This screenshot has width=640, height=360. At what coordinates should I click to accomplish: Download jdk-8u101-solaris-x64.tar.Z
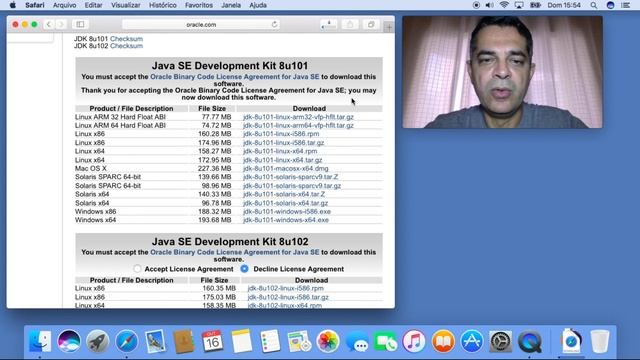[284, 194]
